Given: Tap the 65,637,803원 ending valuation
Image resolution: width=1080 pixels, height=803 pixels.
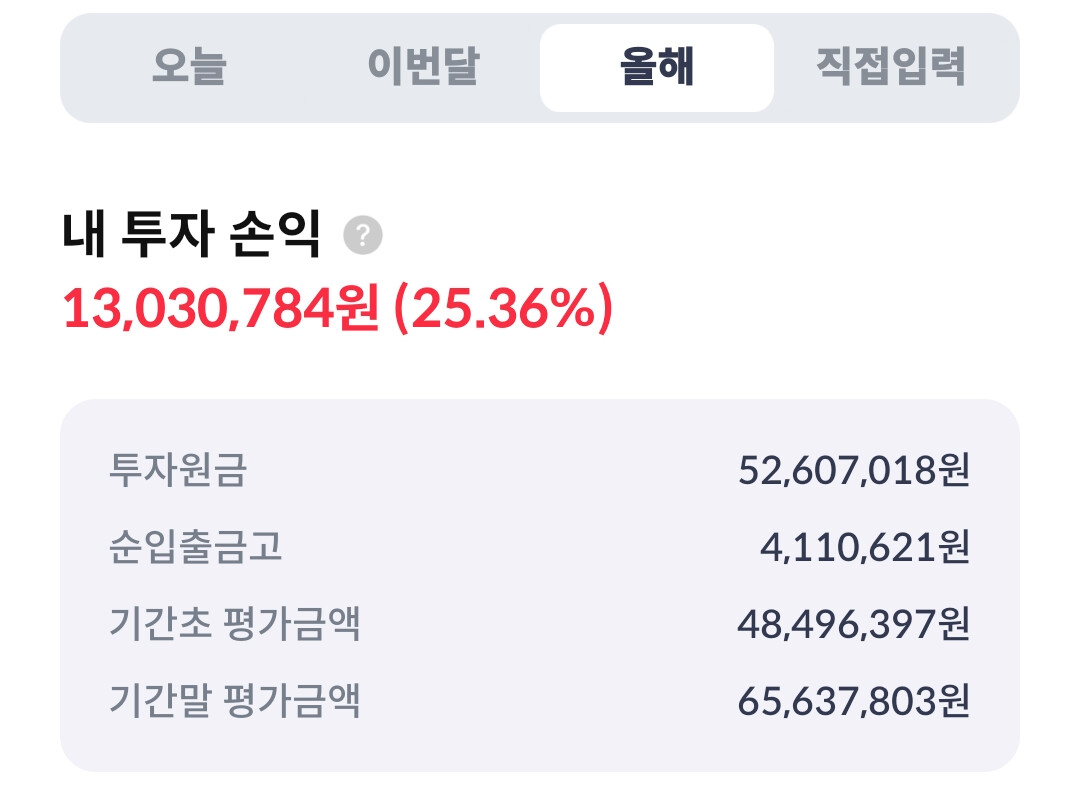Looking at the screenshot, I should point(854,701).
